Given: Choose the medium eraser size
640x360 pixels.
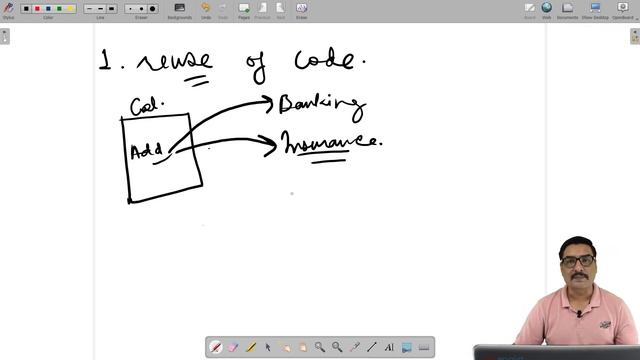Looking at the screenshot, I should pos(141,9).
